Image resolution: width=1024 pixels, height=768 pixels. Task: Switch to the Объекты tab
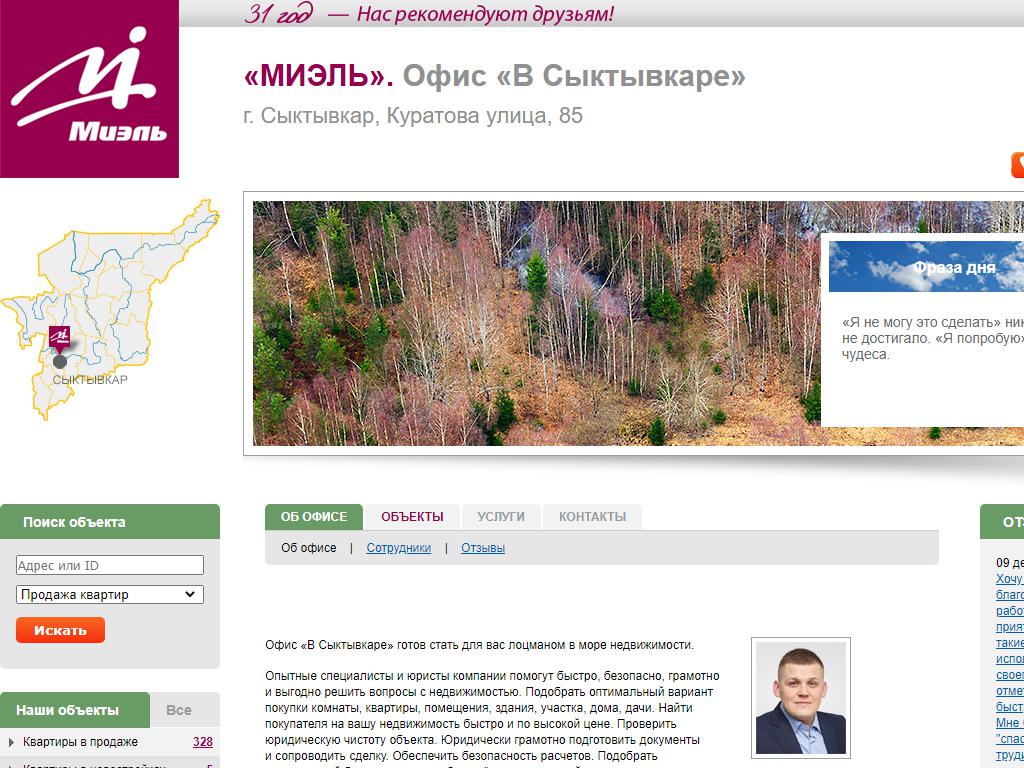point(412,517)
